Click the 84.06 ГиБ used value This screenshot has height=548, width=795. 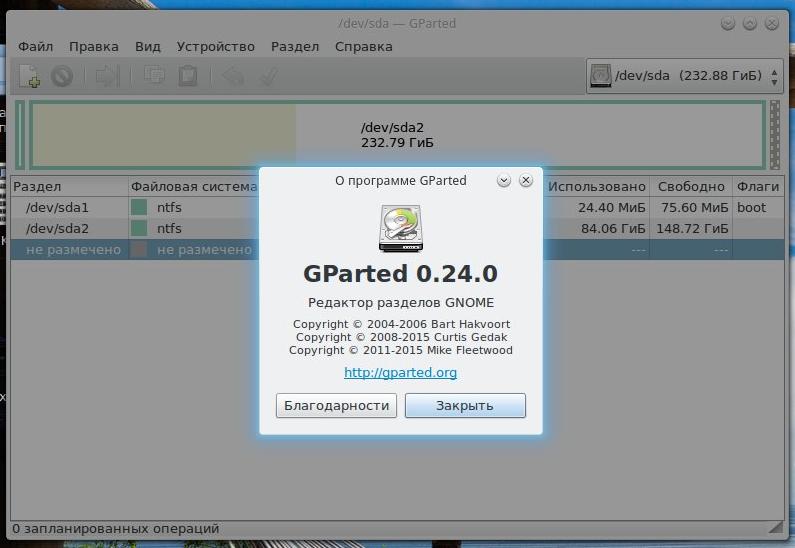[613, 229]
